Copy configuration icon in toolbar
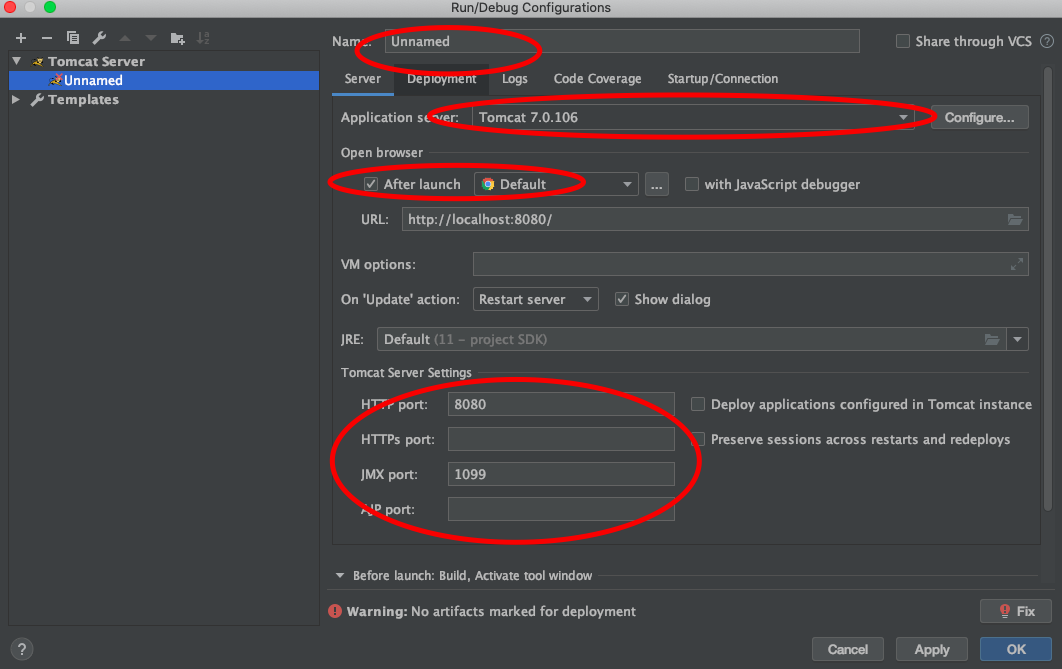The image size is (1062, 669). (72, 39)
